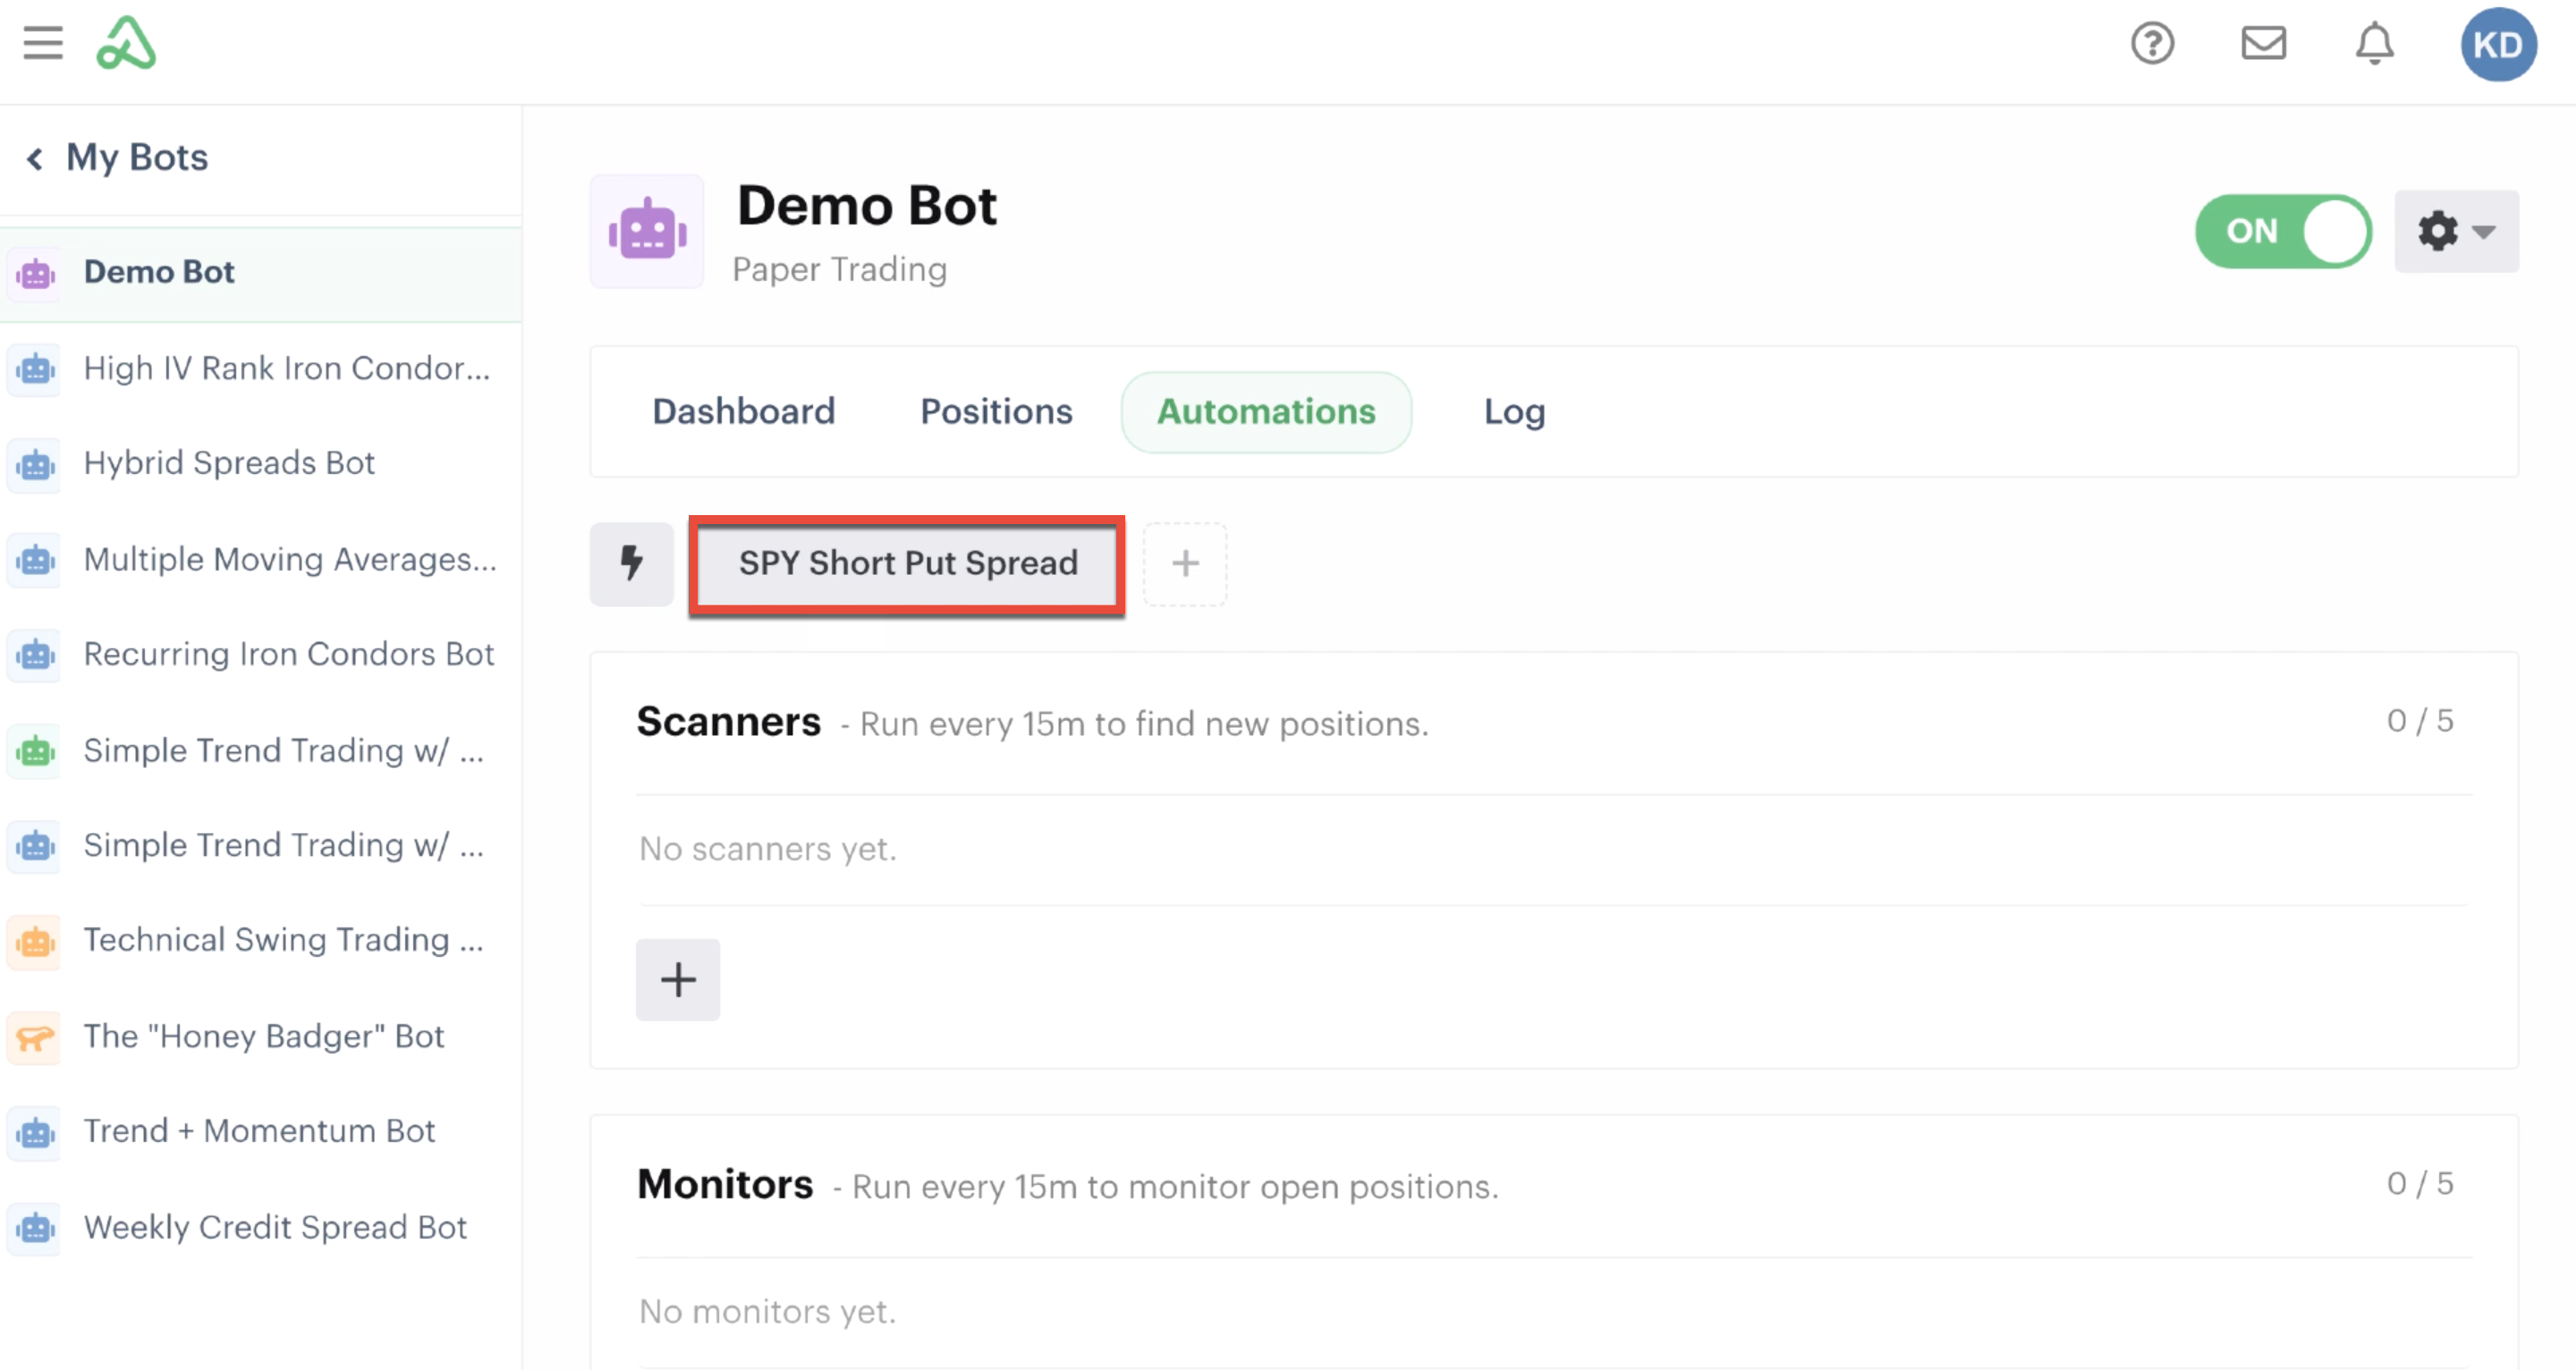Click the lightning bolt events icon

pos(631,563)
